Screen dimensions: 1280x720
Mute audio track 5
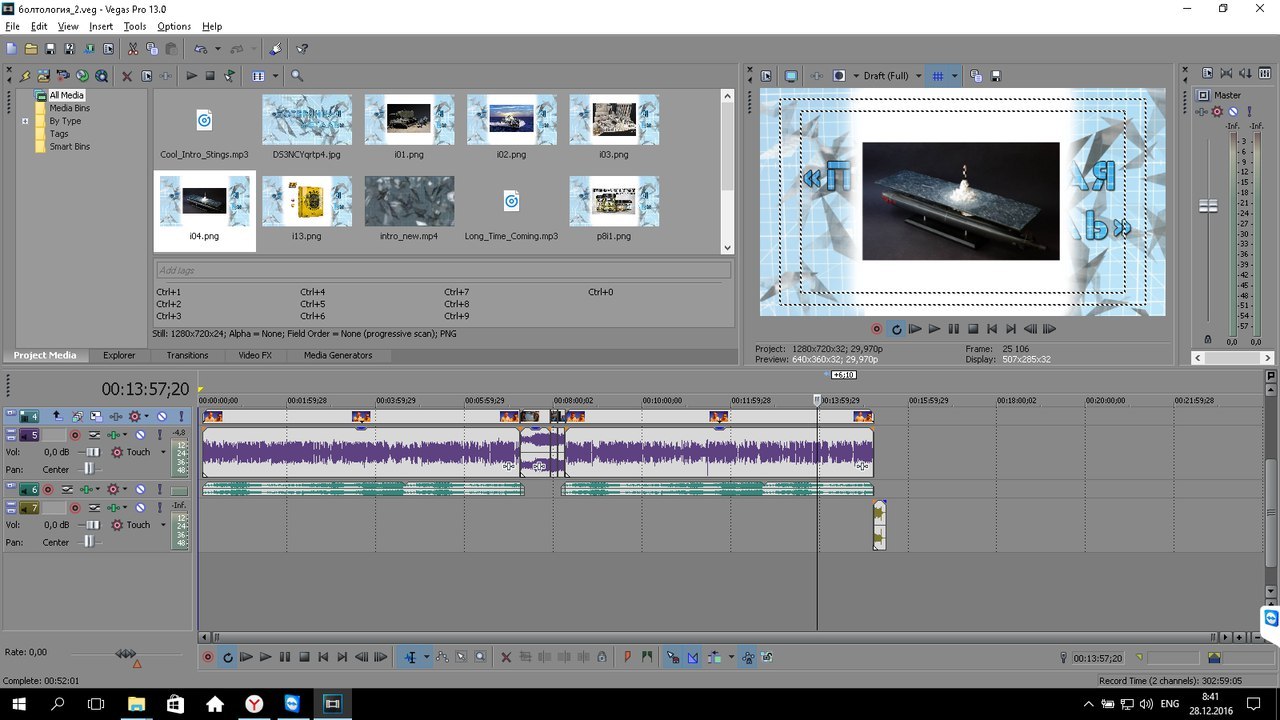140,435
